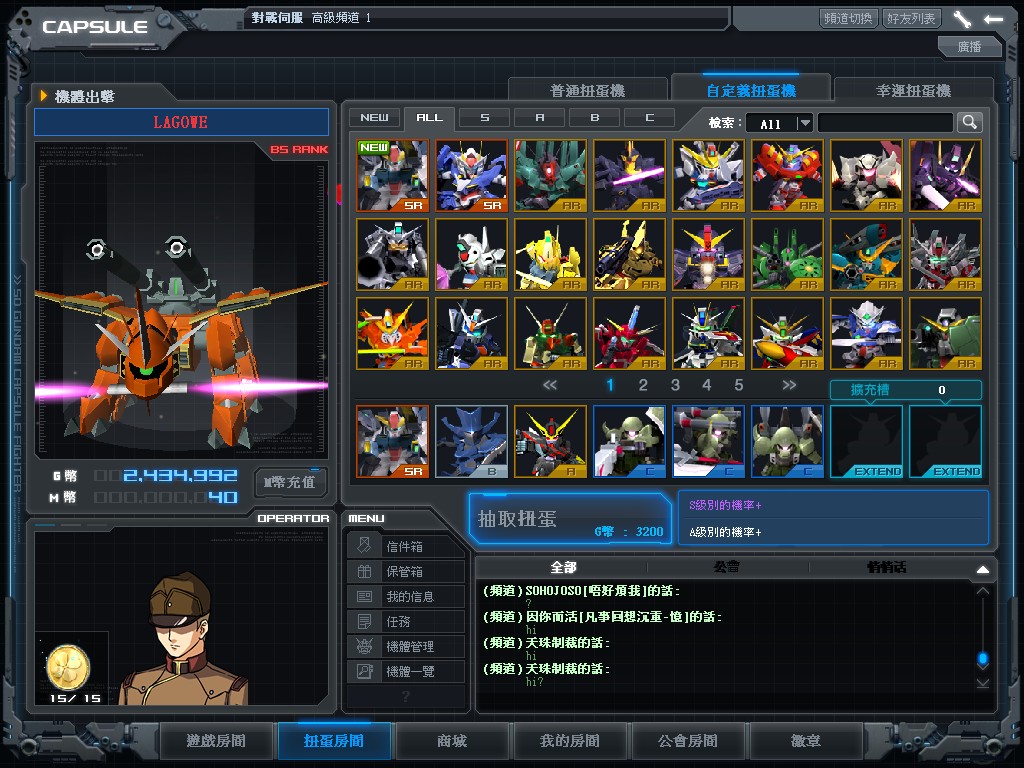Show 全部 chat tab
1024x768 pixels.
(563, 567)
